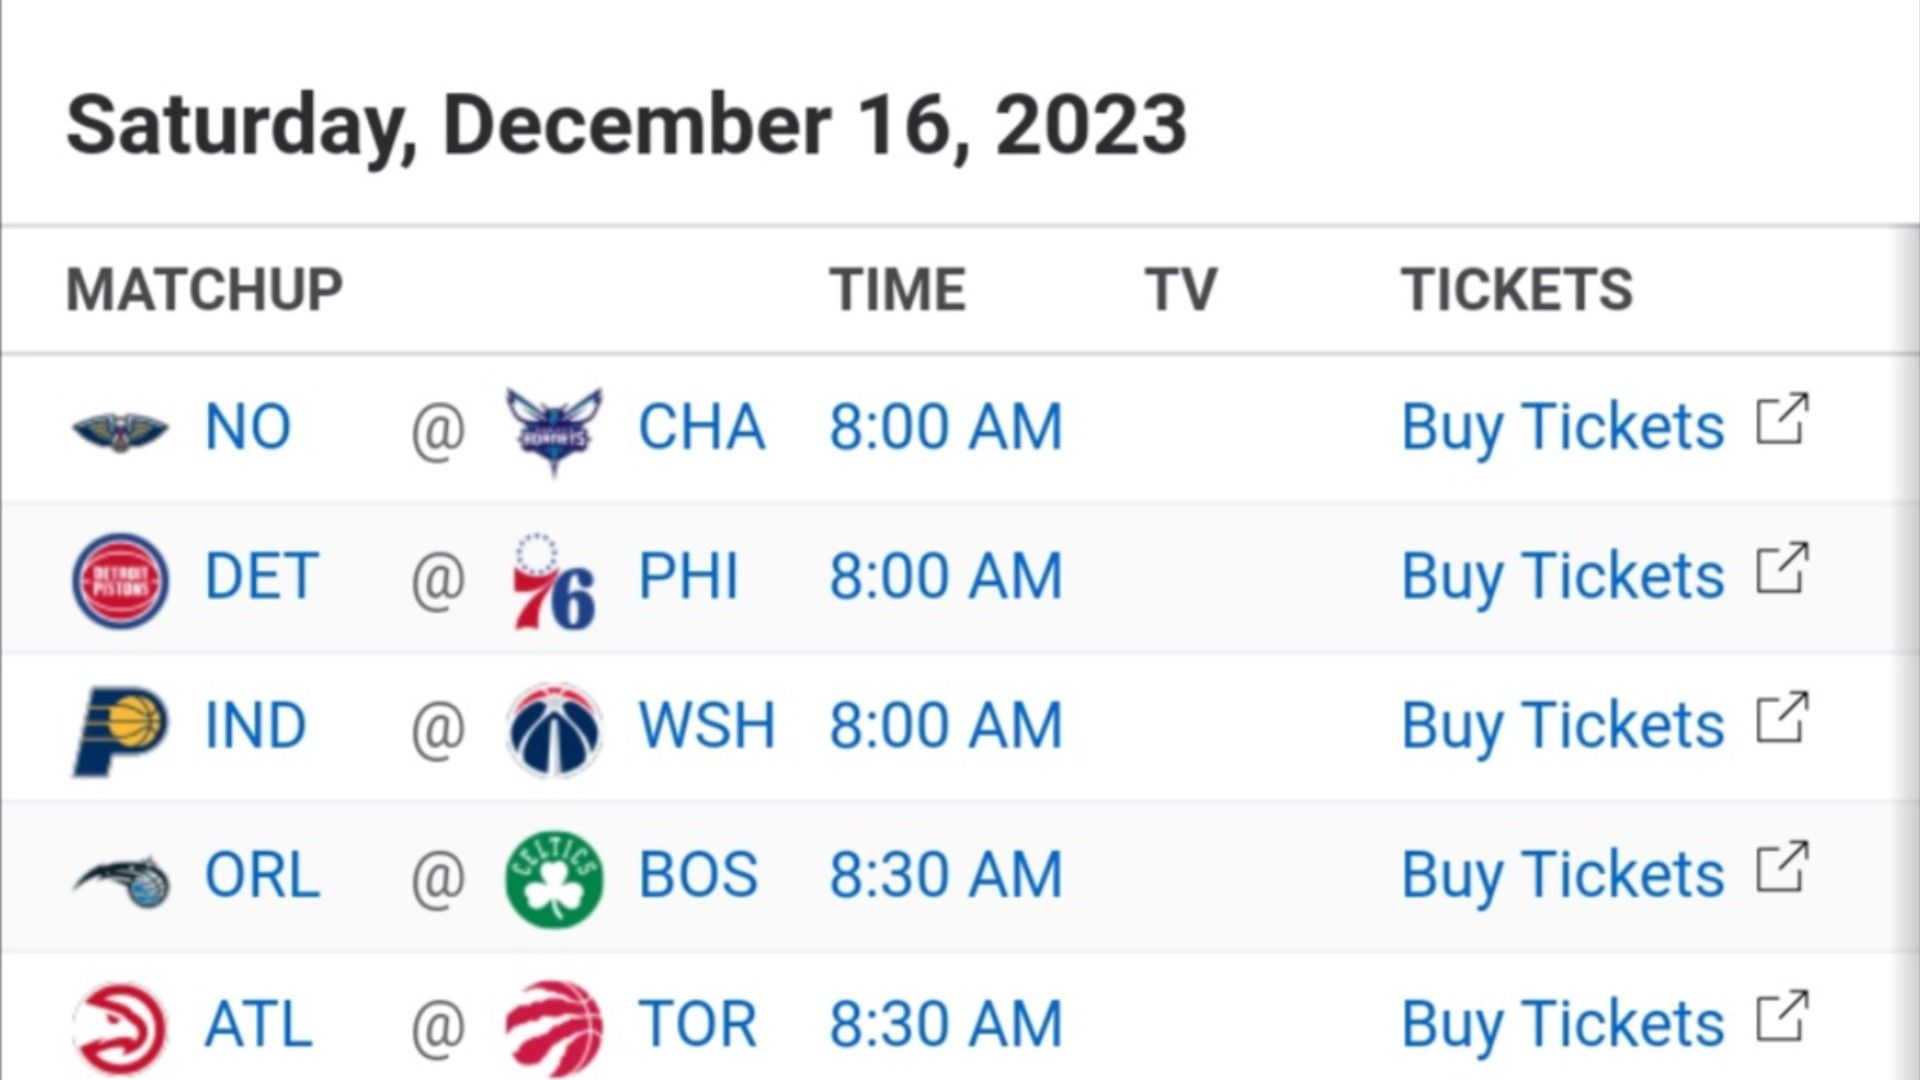The image size is (1920, 1080).
Task: Select the BOS team link
Action: 698,875
